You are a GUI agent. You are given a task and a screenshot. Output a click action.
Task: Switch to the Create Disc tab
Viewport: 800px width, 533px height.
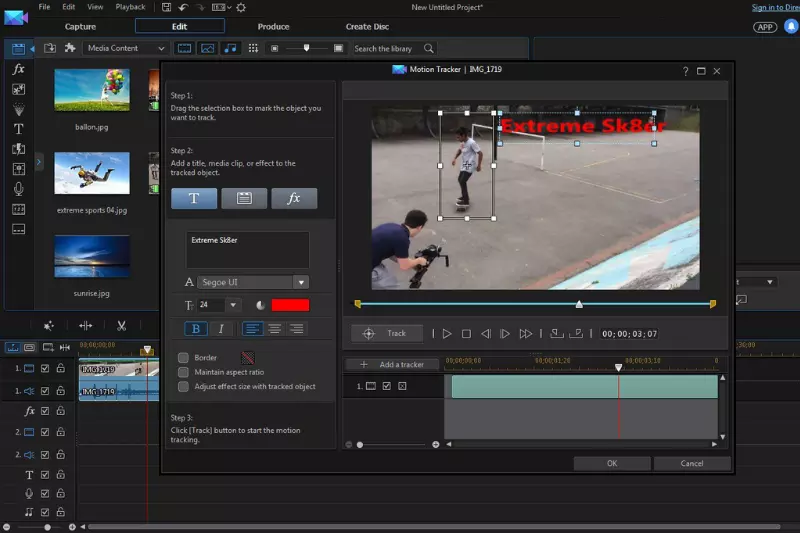tap(367, 27)
